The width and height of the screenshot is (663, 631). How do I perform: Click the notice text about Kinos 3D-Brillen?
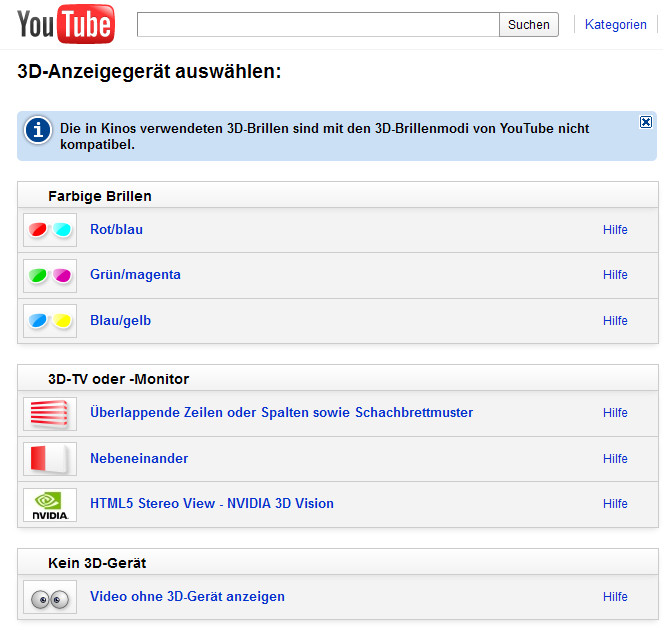[324, 136]
